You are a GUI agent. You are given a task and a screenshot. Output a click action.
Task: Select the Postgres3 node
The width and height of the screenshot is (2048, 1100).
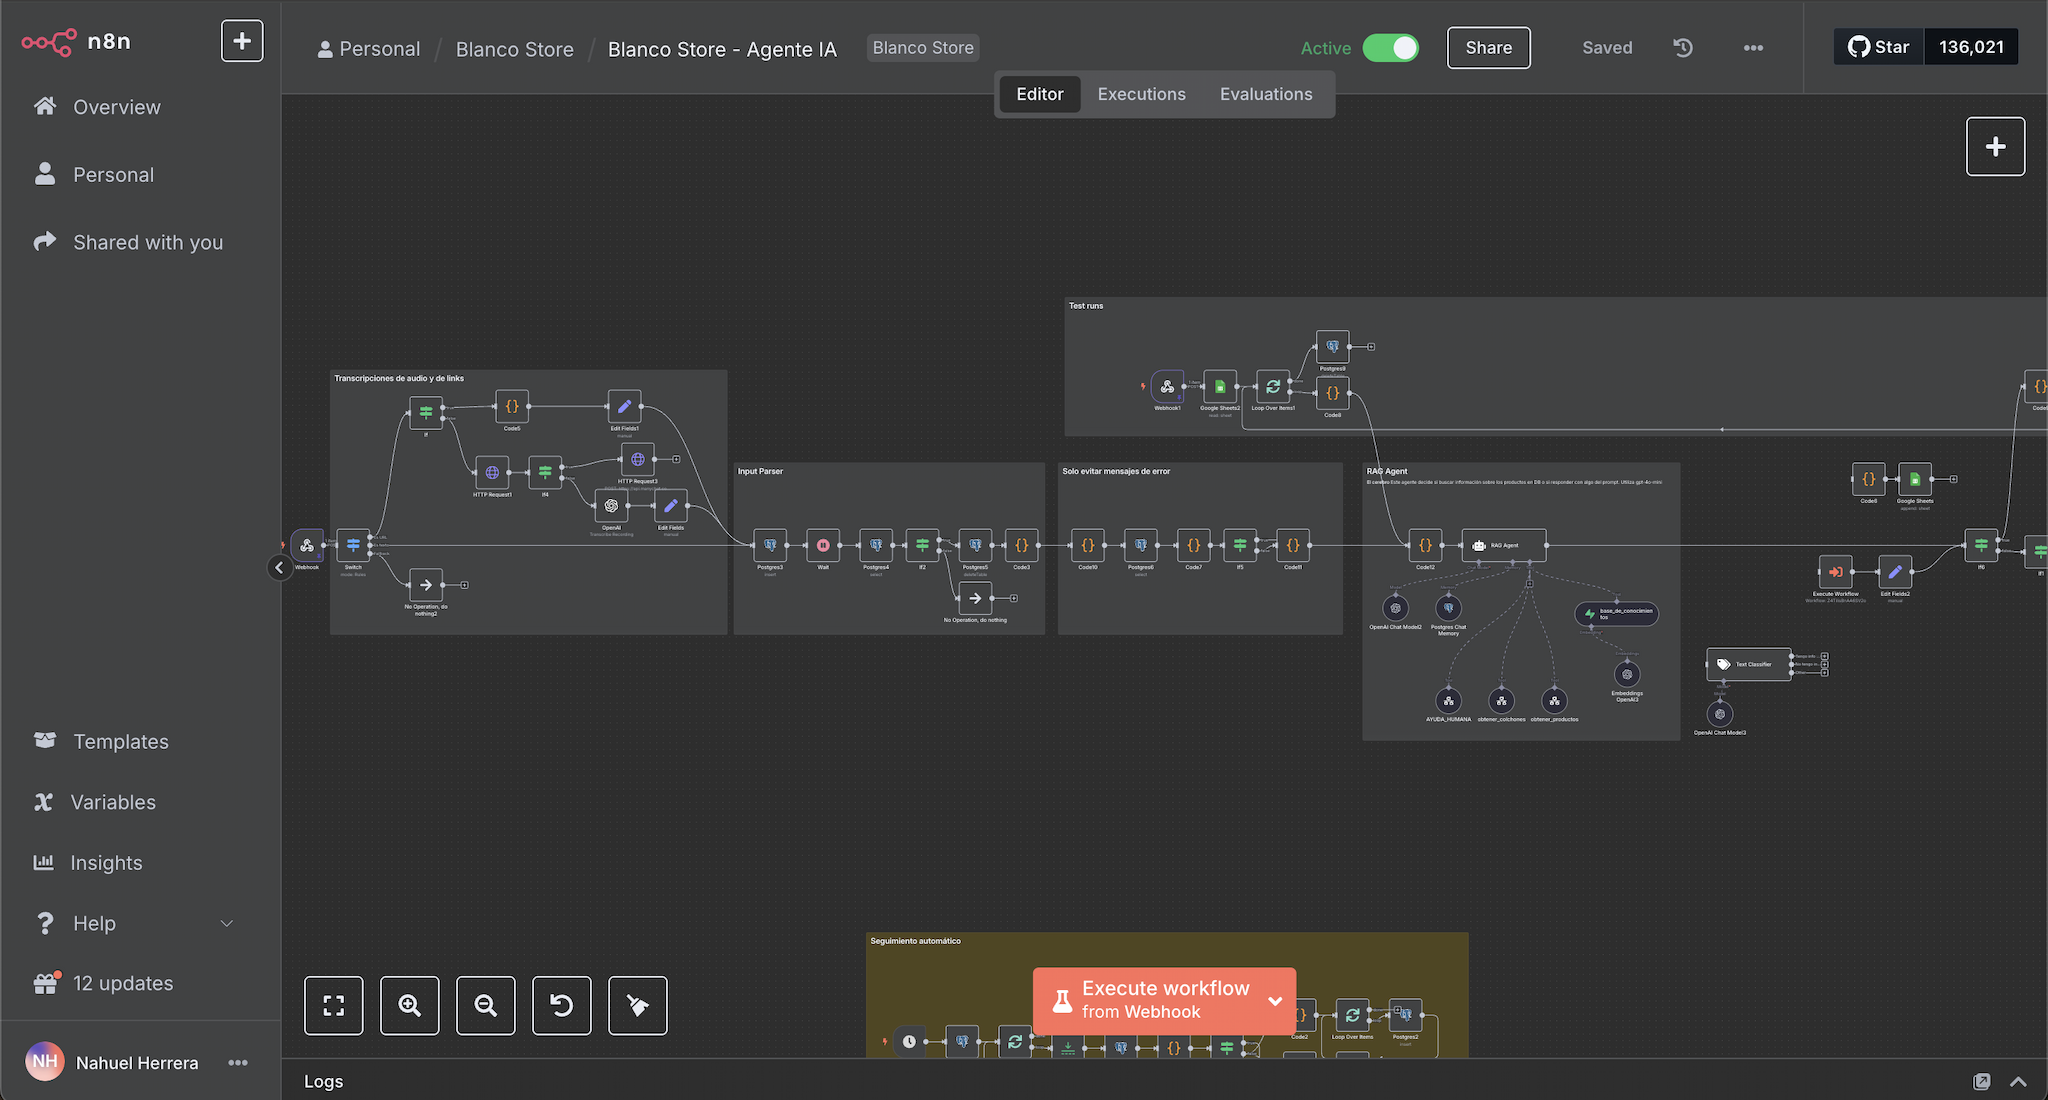(770, 545)
